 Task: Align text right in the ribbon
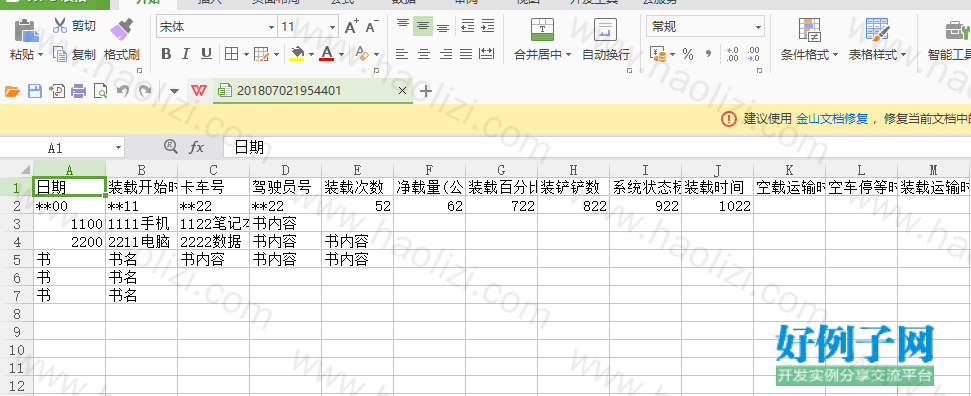tap(445, 54)
